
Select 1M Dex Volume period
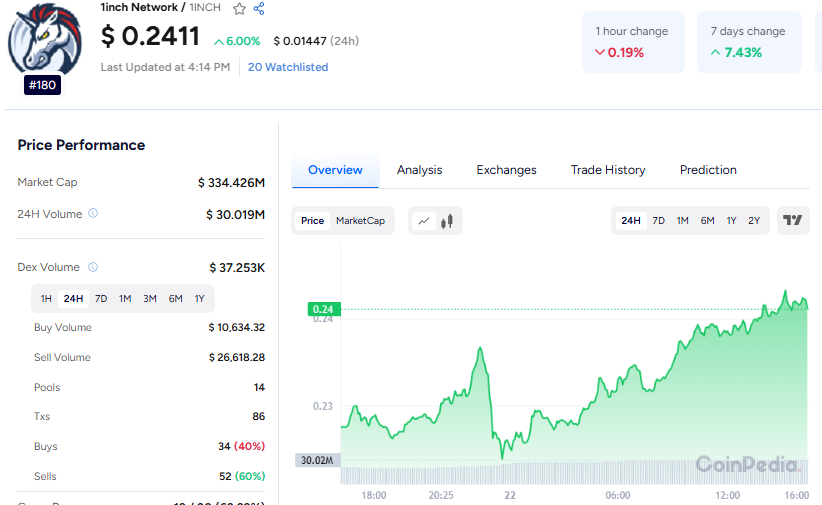(125, 298)
